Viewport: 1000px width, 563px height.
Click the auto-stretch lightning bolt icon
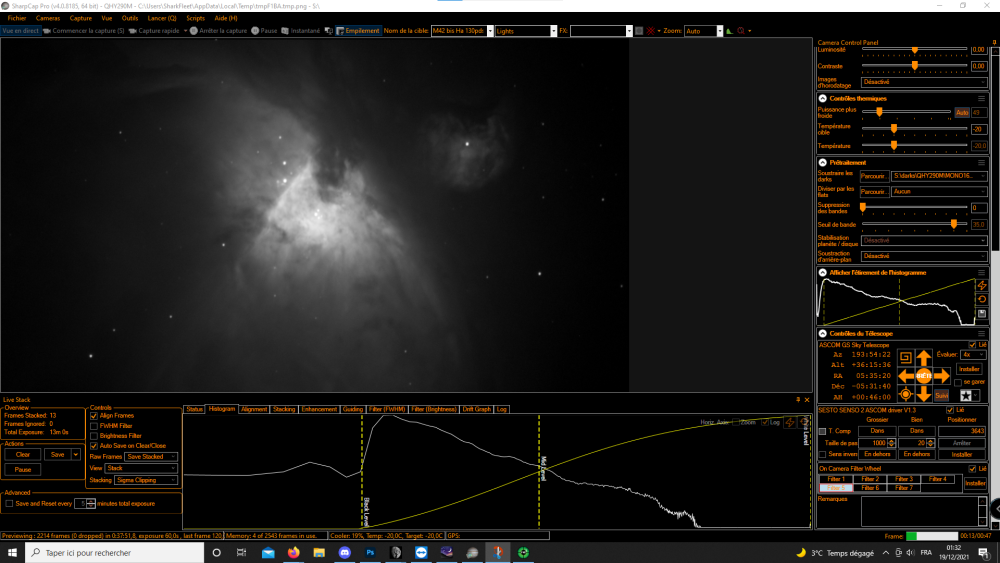pyautogui.click(x=982, y=285)
